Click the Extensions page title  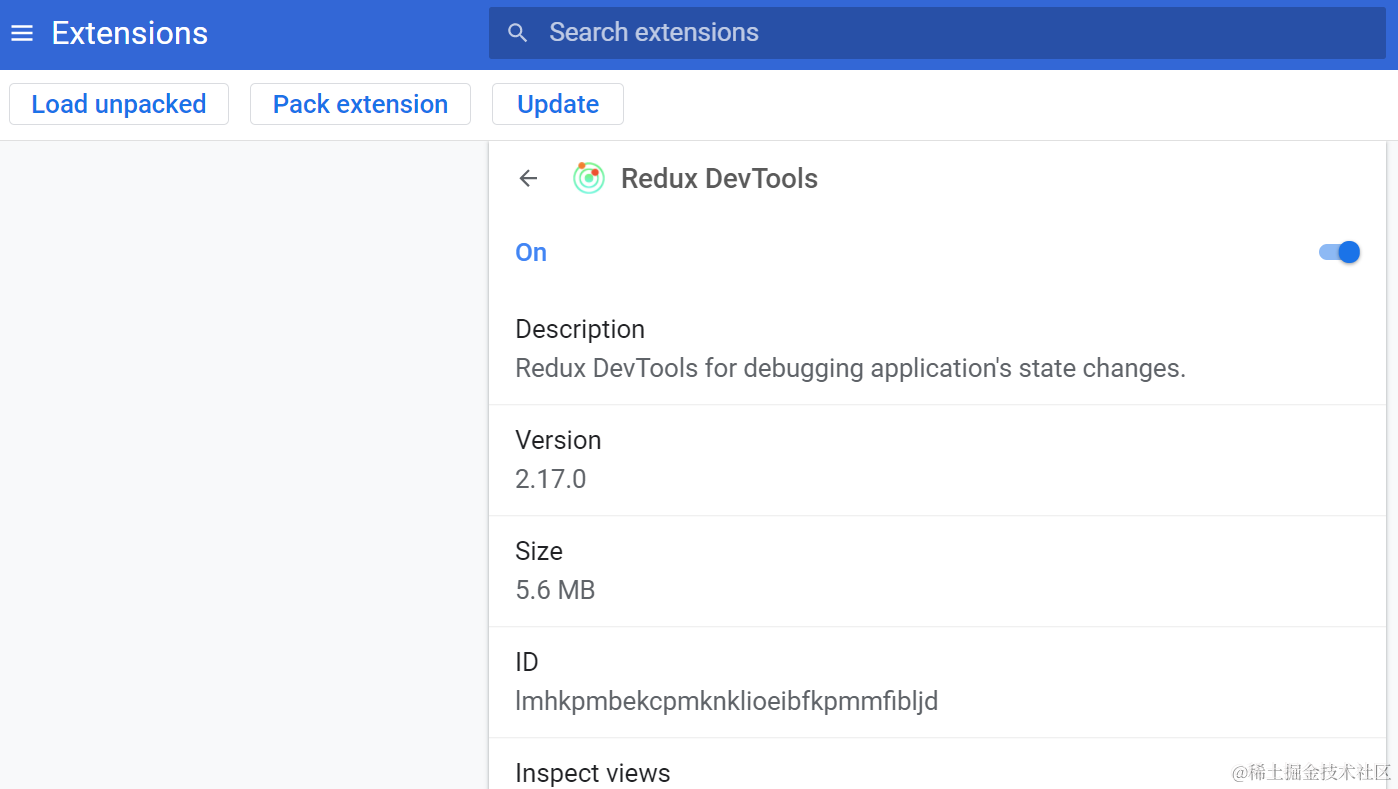[x=130, y=34]
